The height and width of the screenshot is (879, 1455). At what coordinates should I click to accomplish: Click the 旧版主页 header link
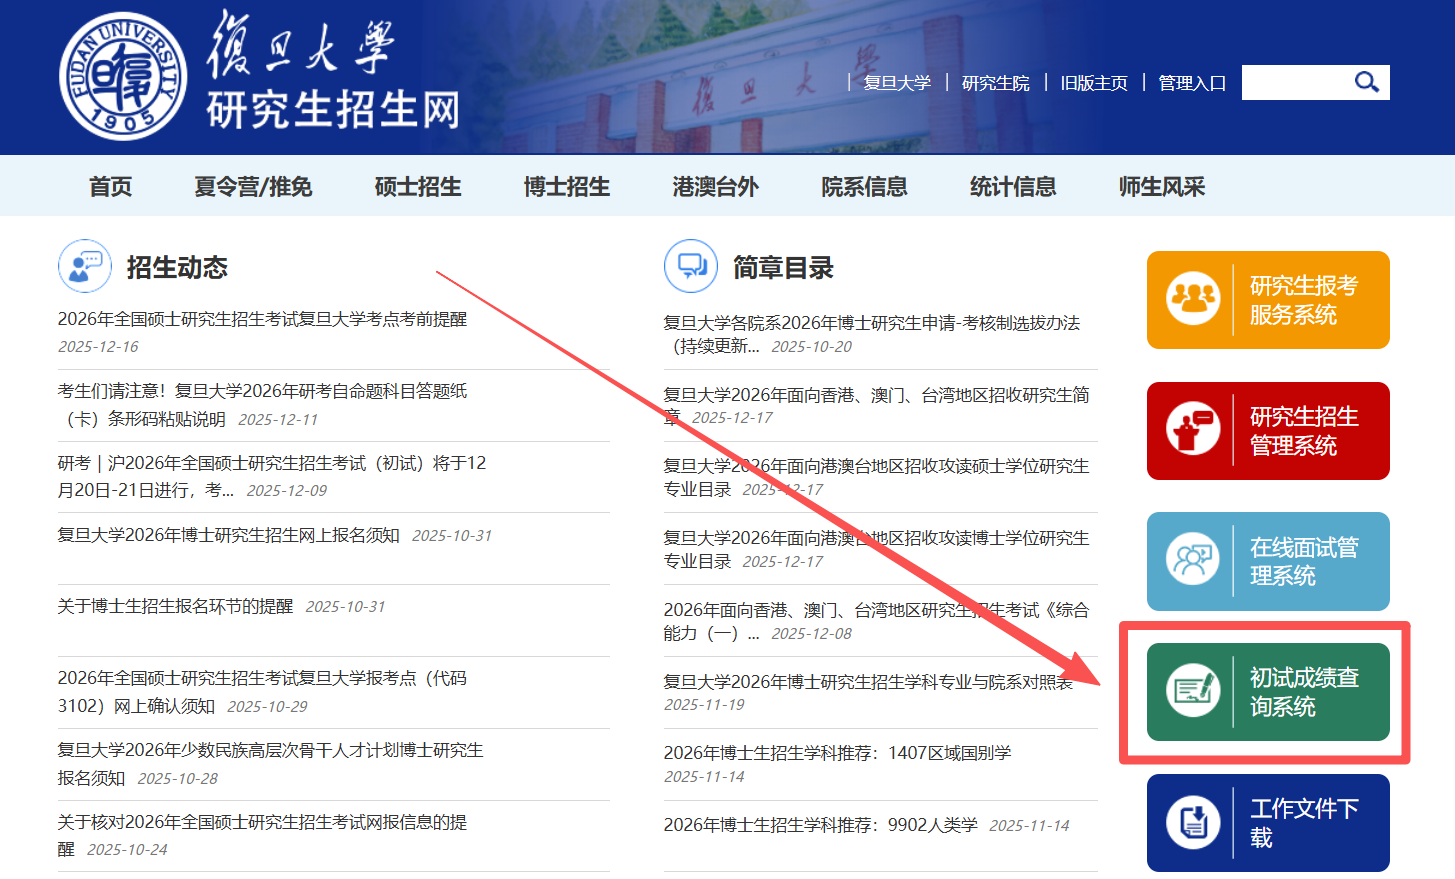pos(1094,83)
